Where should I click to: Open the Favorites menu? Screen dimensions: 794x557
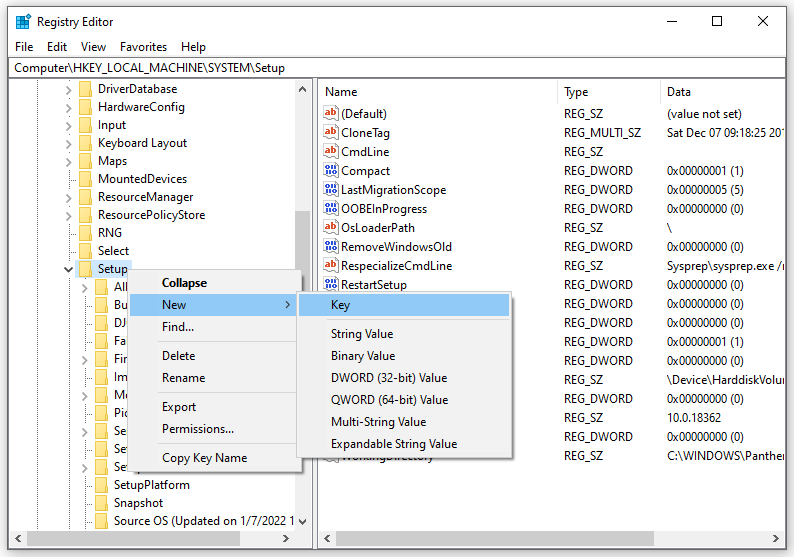(x=143, y=47)
